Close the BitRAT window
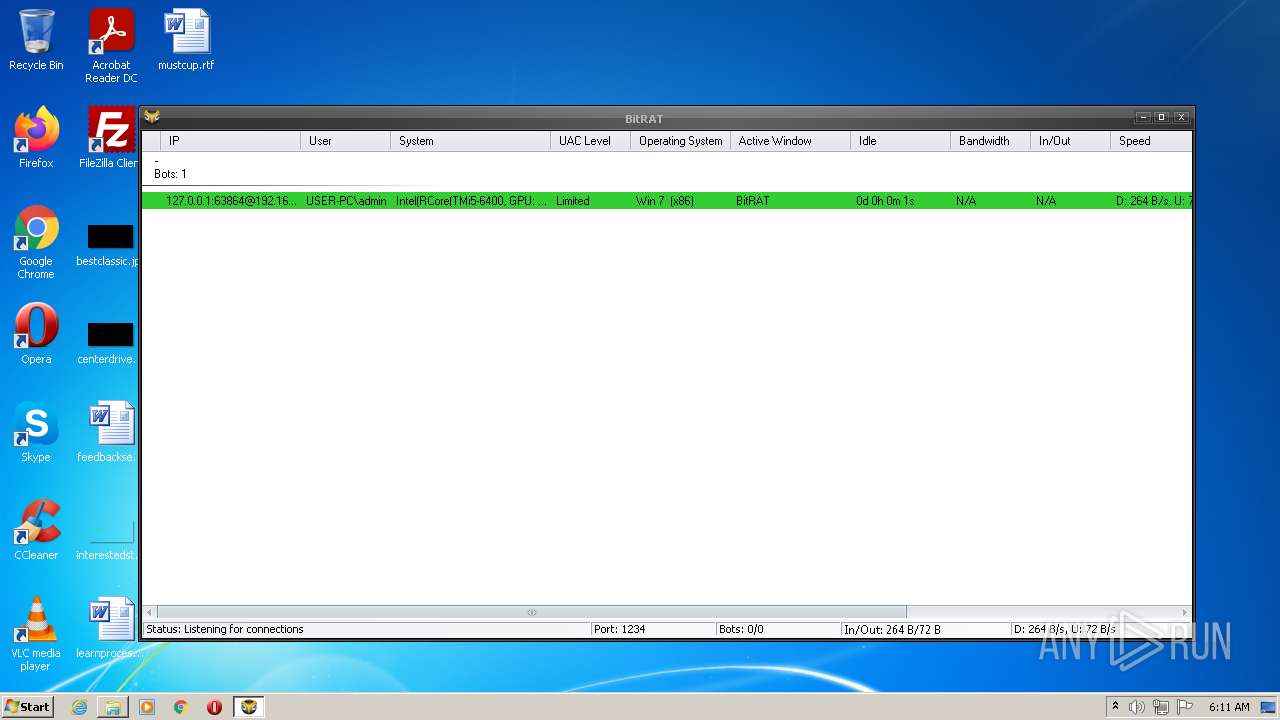The height and width of the screenshot is (720, 1280). (x=1181, y=117)
